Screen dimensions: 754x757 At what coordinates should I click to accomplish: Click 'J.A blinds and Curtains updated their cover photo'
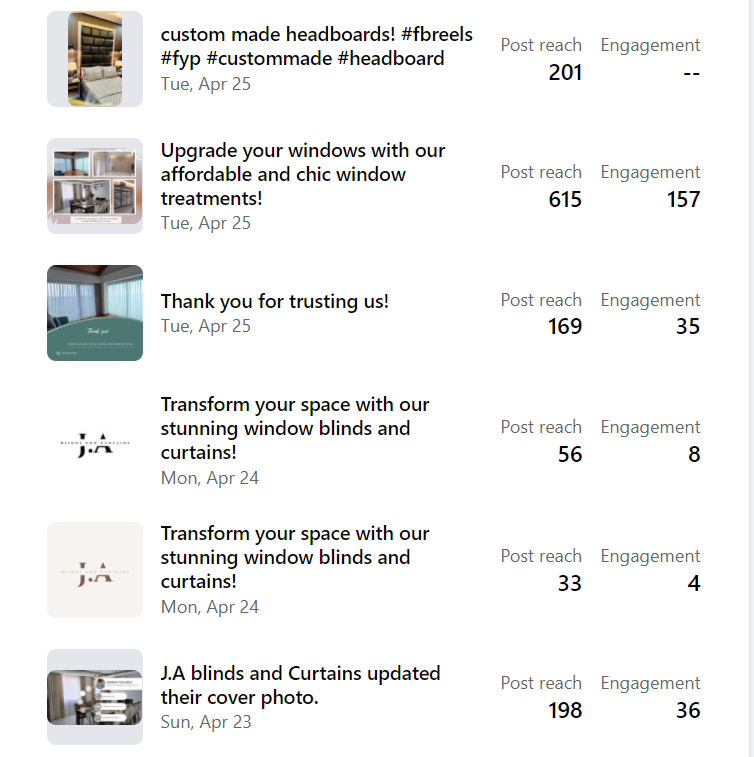[300, 685]
